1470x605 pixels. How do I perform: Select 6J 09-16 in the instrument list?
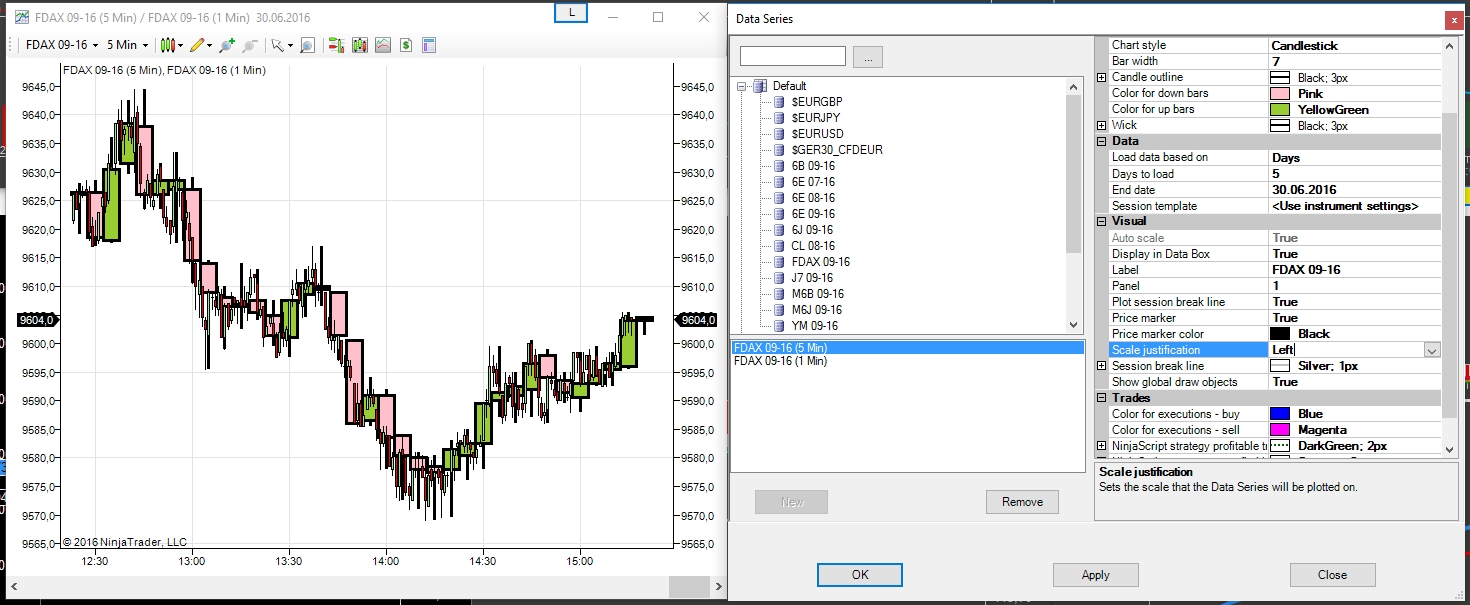[x=812, y=230]
